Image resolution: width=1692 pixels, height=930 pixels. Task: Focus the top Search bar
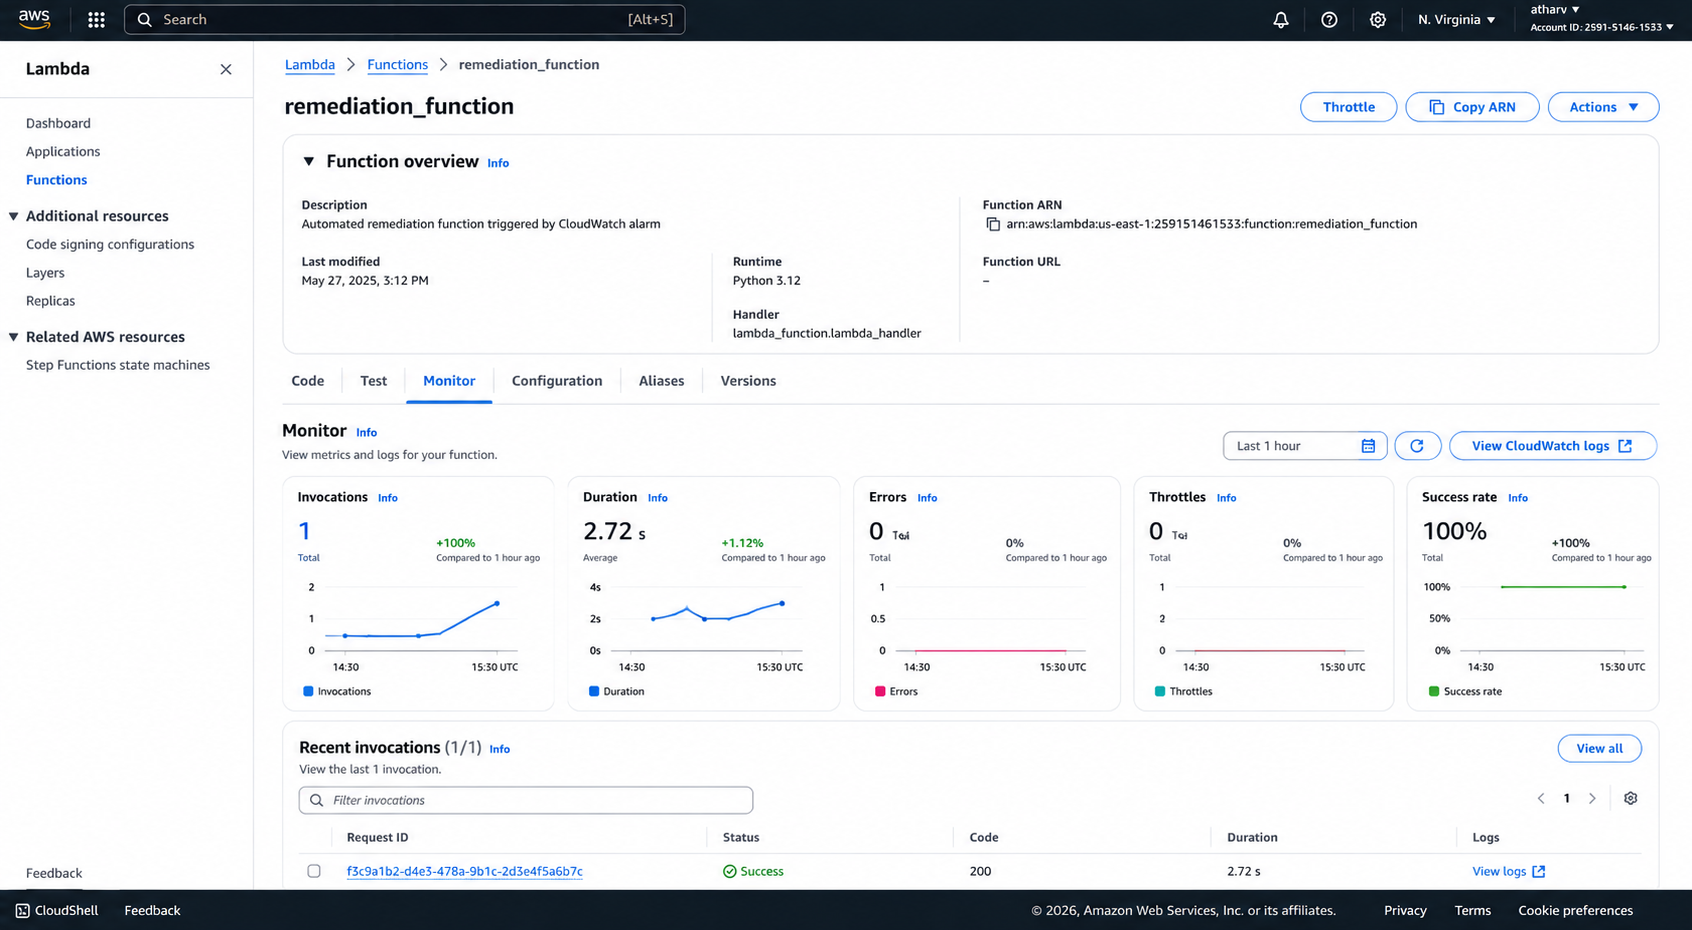pyautogui.click(x=404, y=20)
